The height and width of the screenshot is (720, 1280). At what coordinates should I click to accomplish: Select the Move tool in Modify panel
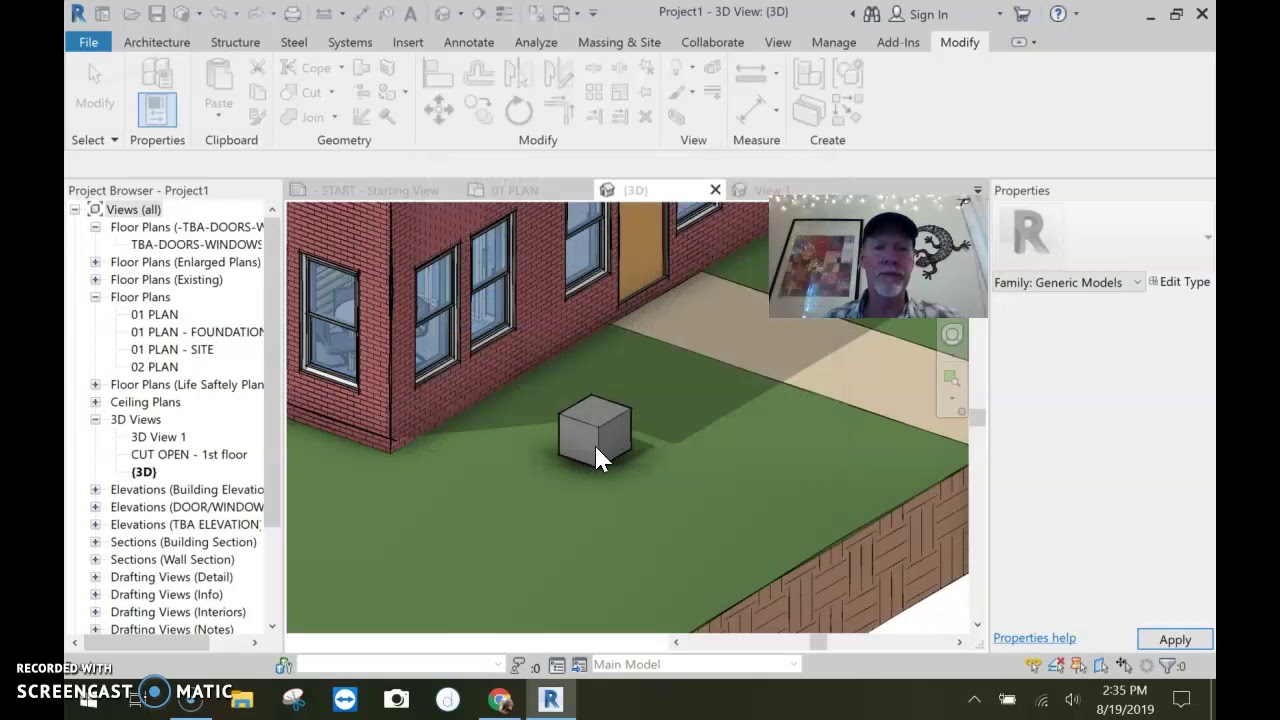pyautogui.click(x=438, y=110)
